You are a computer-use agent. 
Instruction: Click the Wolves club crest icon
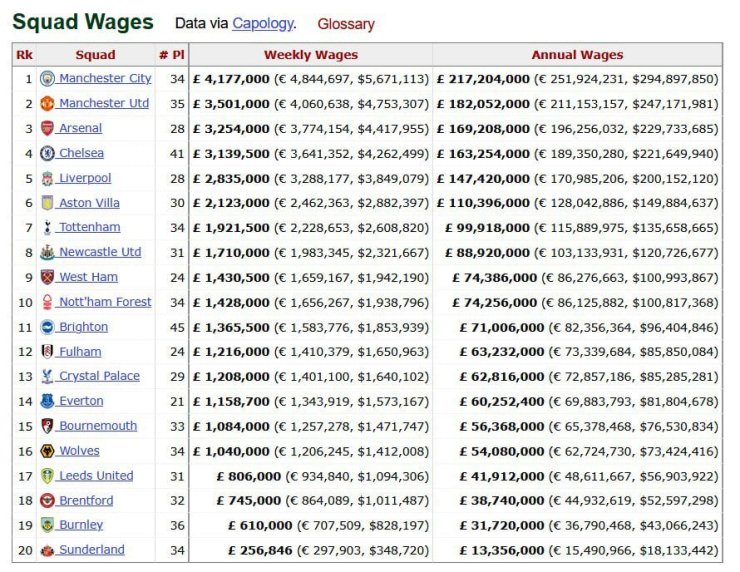pos(47,451)
